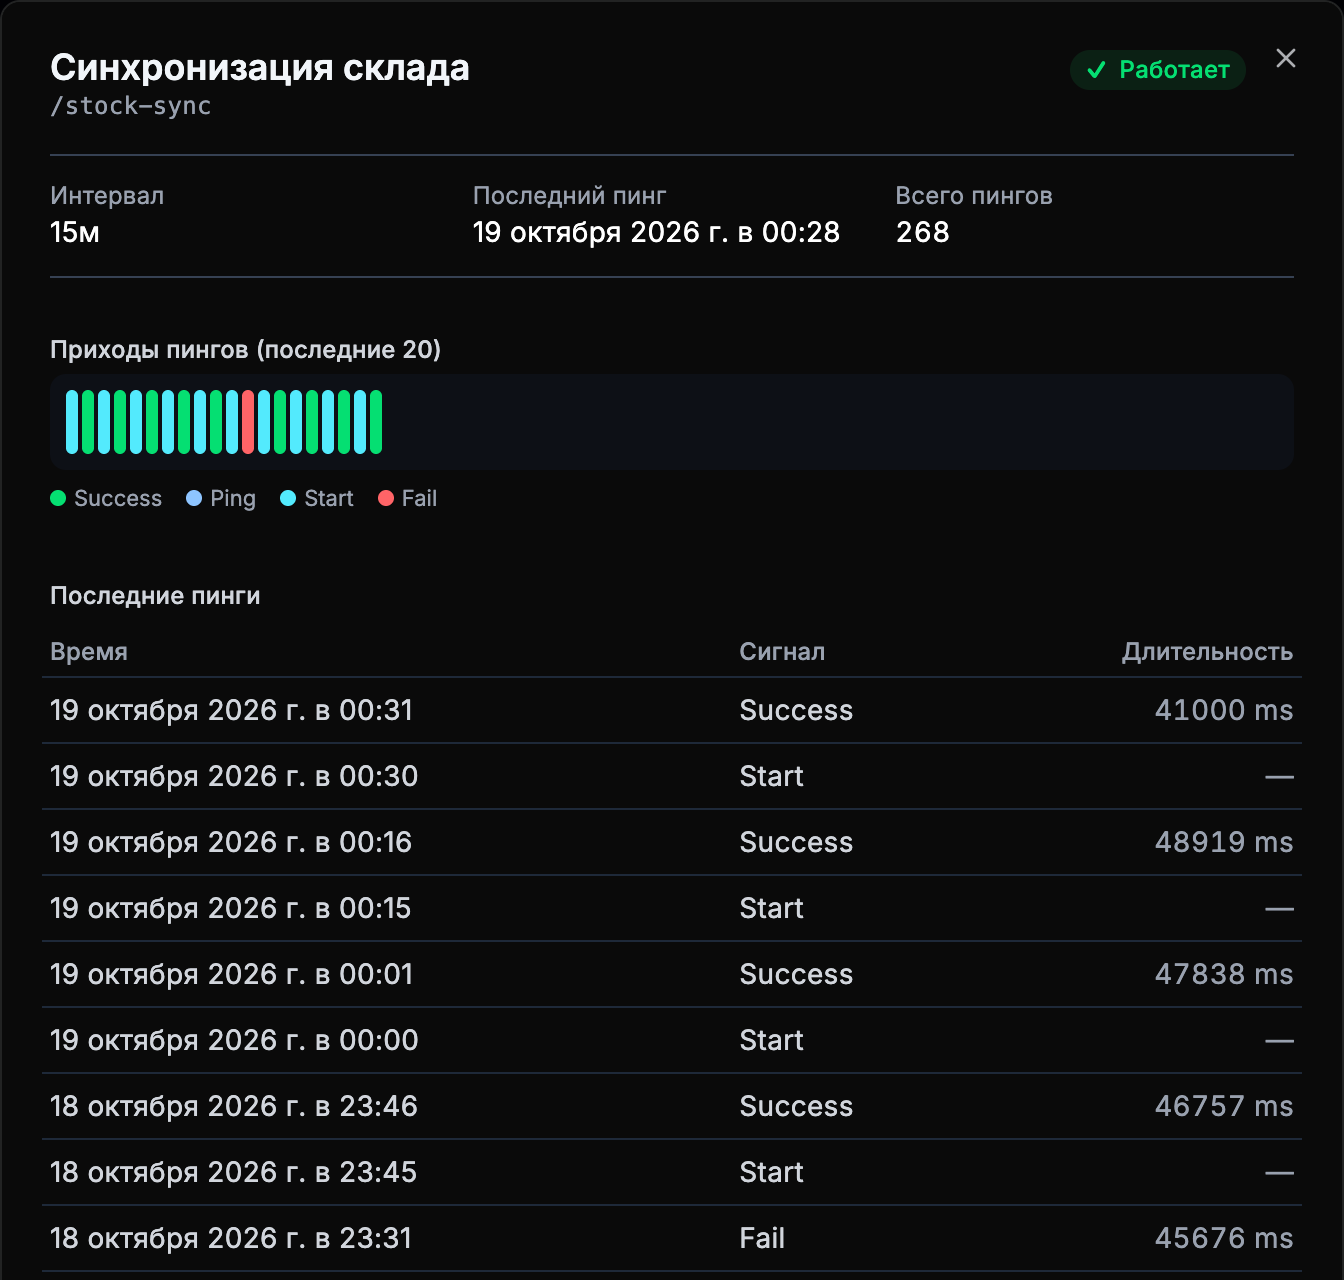This screenshot has height=1280, width=1344.
Task: Select the interval value 15м
Action: point(75,232)
